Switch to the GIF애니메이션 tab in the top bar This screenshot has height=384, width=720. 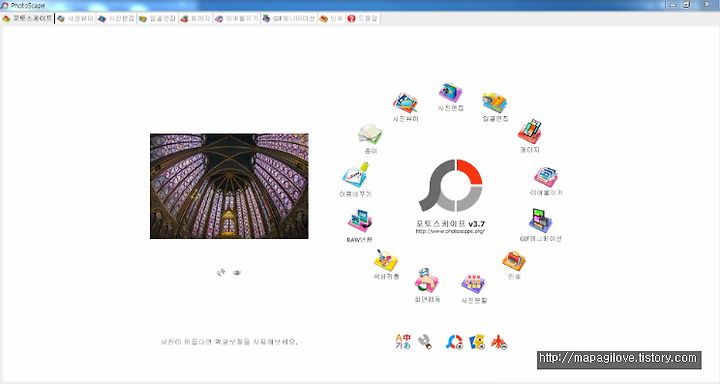tap(289, 18)
